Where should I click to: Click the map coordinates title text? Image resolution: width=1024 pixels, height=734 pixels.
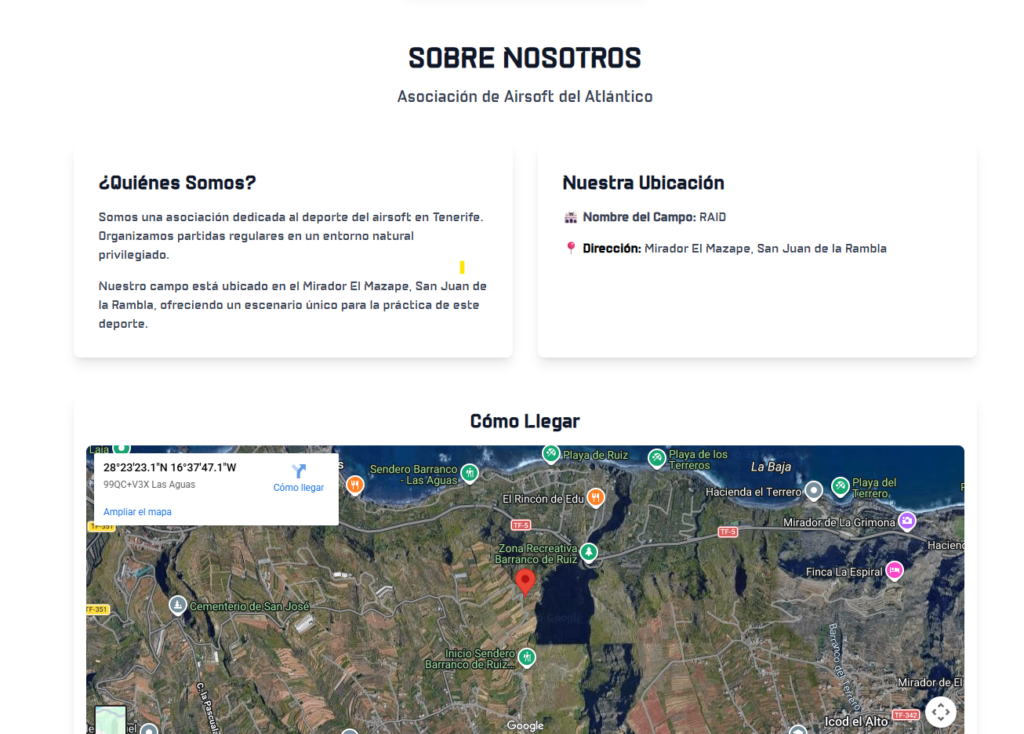pyautogui.click(x=170, y=467)
